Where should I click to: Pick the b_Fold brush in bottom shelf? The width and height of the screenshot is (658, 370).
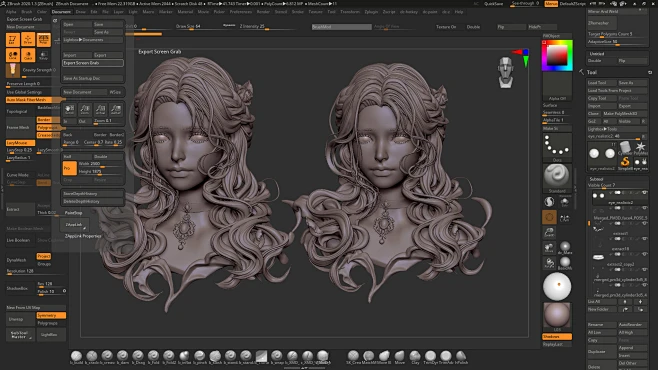[154, 357]
